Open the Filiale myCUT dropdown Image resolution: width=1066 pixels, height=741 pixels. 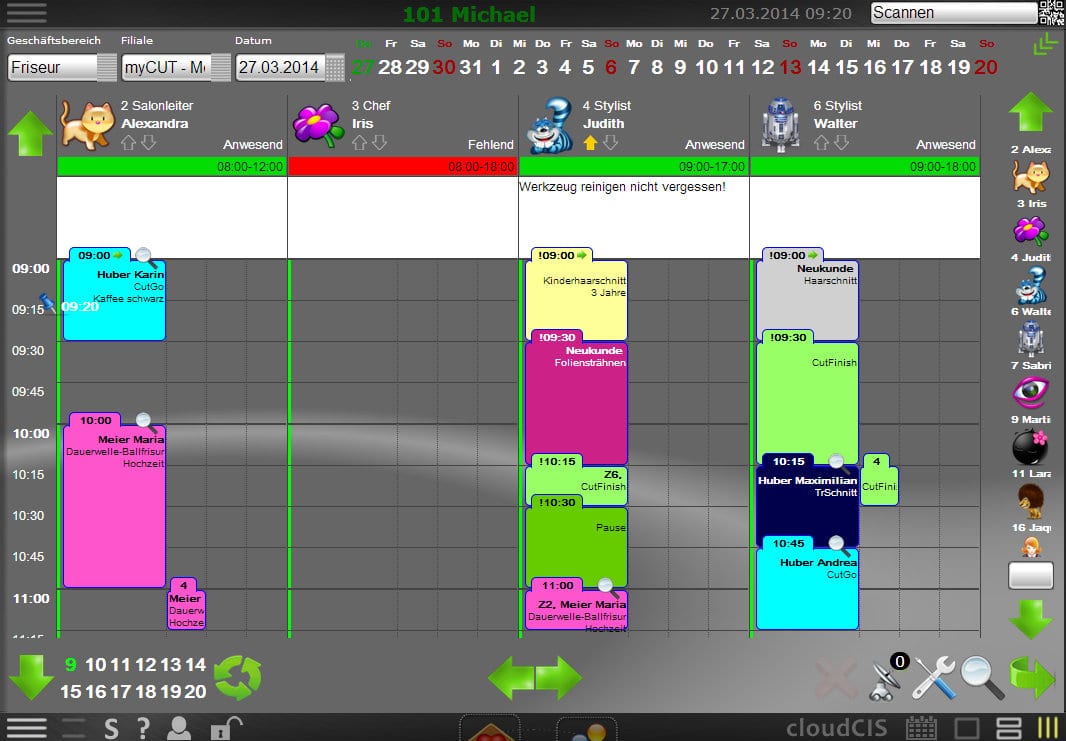tap(176, 67)
